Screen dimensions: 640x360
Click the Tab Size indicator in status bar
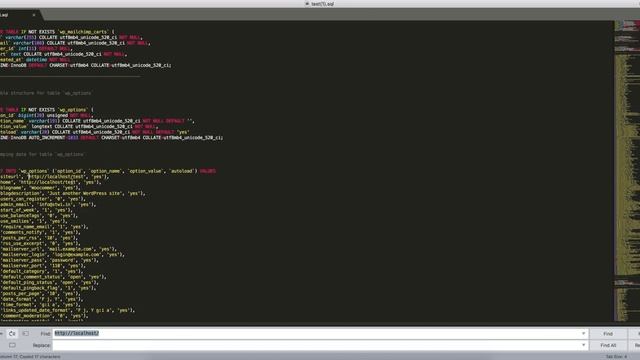[x=616, y=357]
